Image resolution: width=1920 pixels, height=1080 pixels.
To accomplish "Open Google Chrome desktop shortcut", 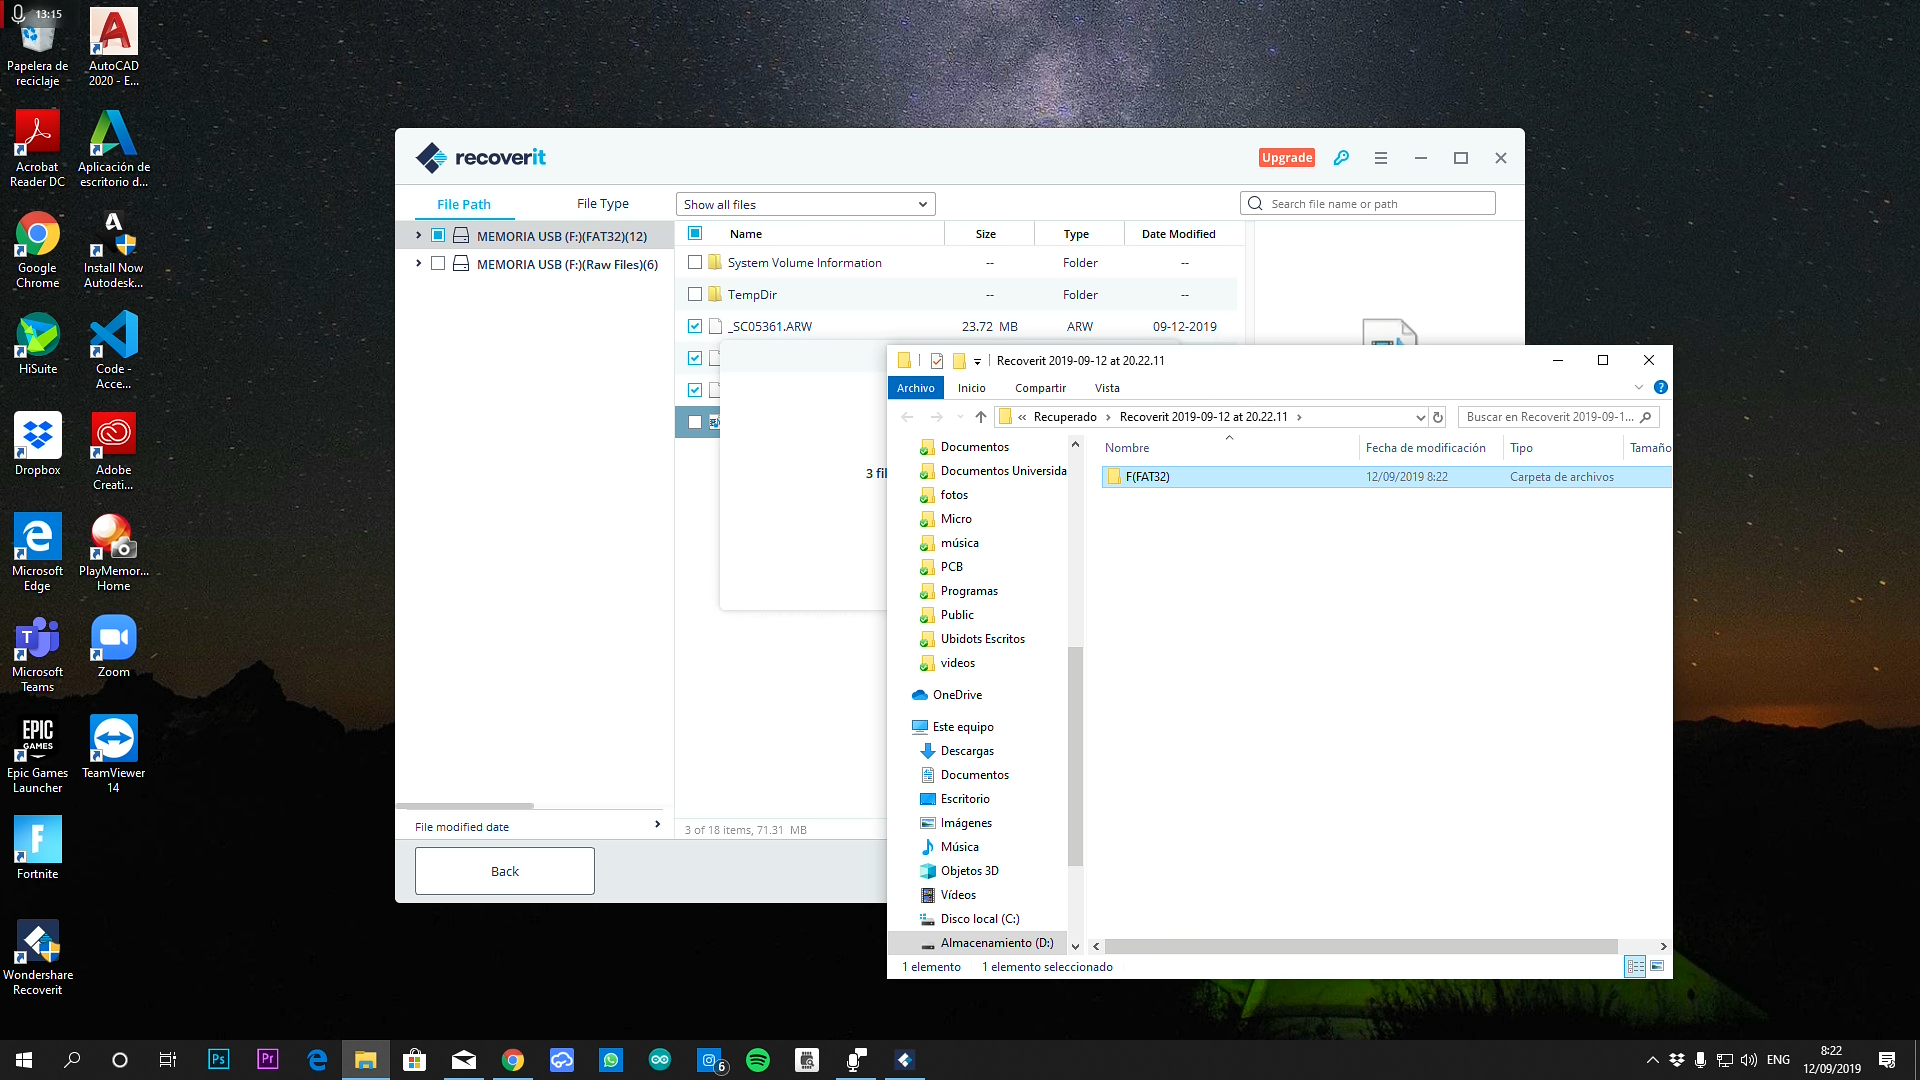I will tap(37, 250).
